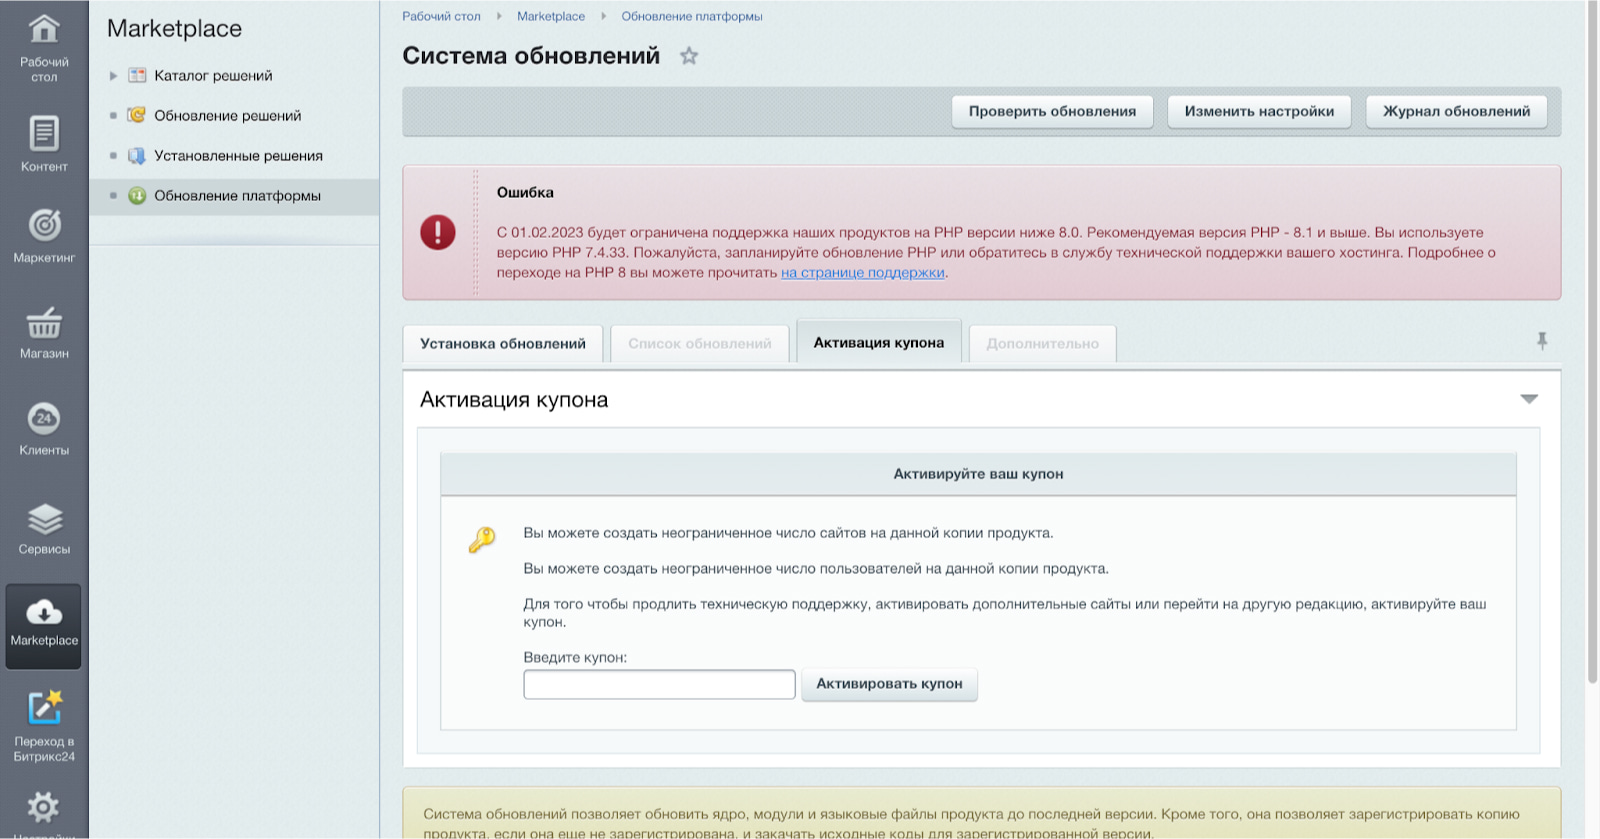The height and width of the screenshot is (839, 1600).
Task: Click the Проверить обновления button
Action: point(1052,111)
